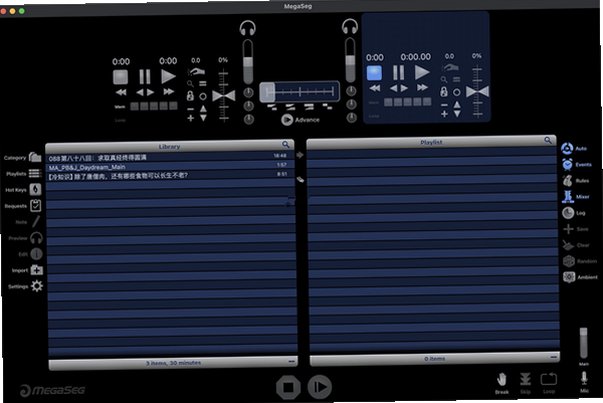Click the left deck down arrow
Viewport: 603px width, 403px height.
tap(203, 118)
